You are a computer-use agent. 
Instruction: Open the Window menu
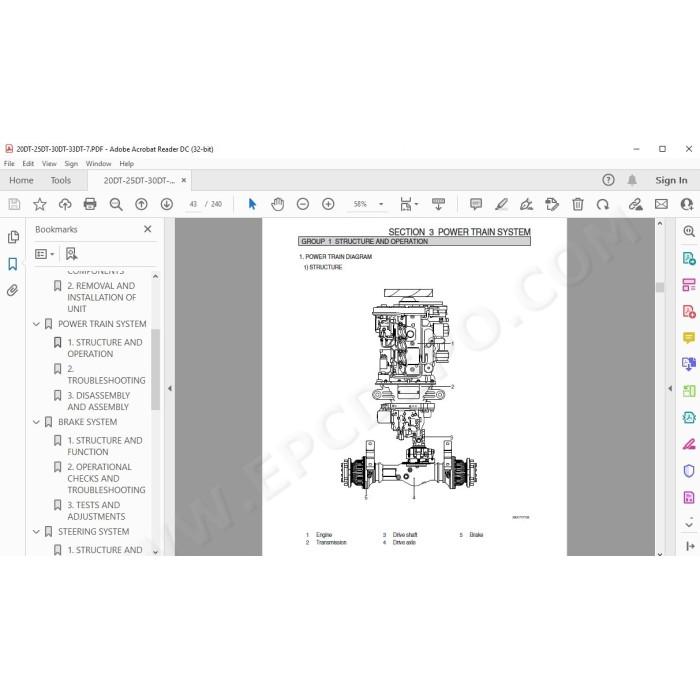[x=98, y=164]
